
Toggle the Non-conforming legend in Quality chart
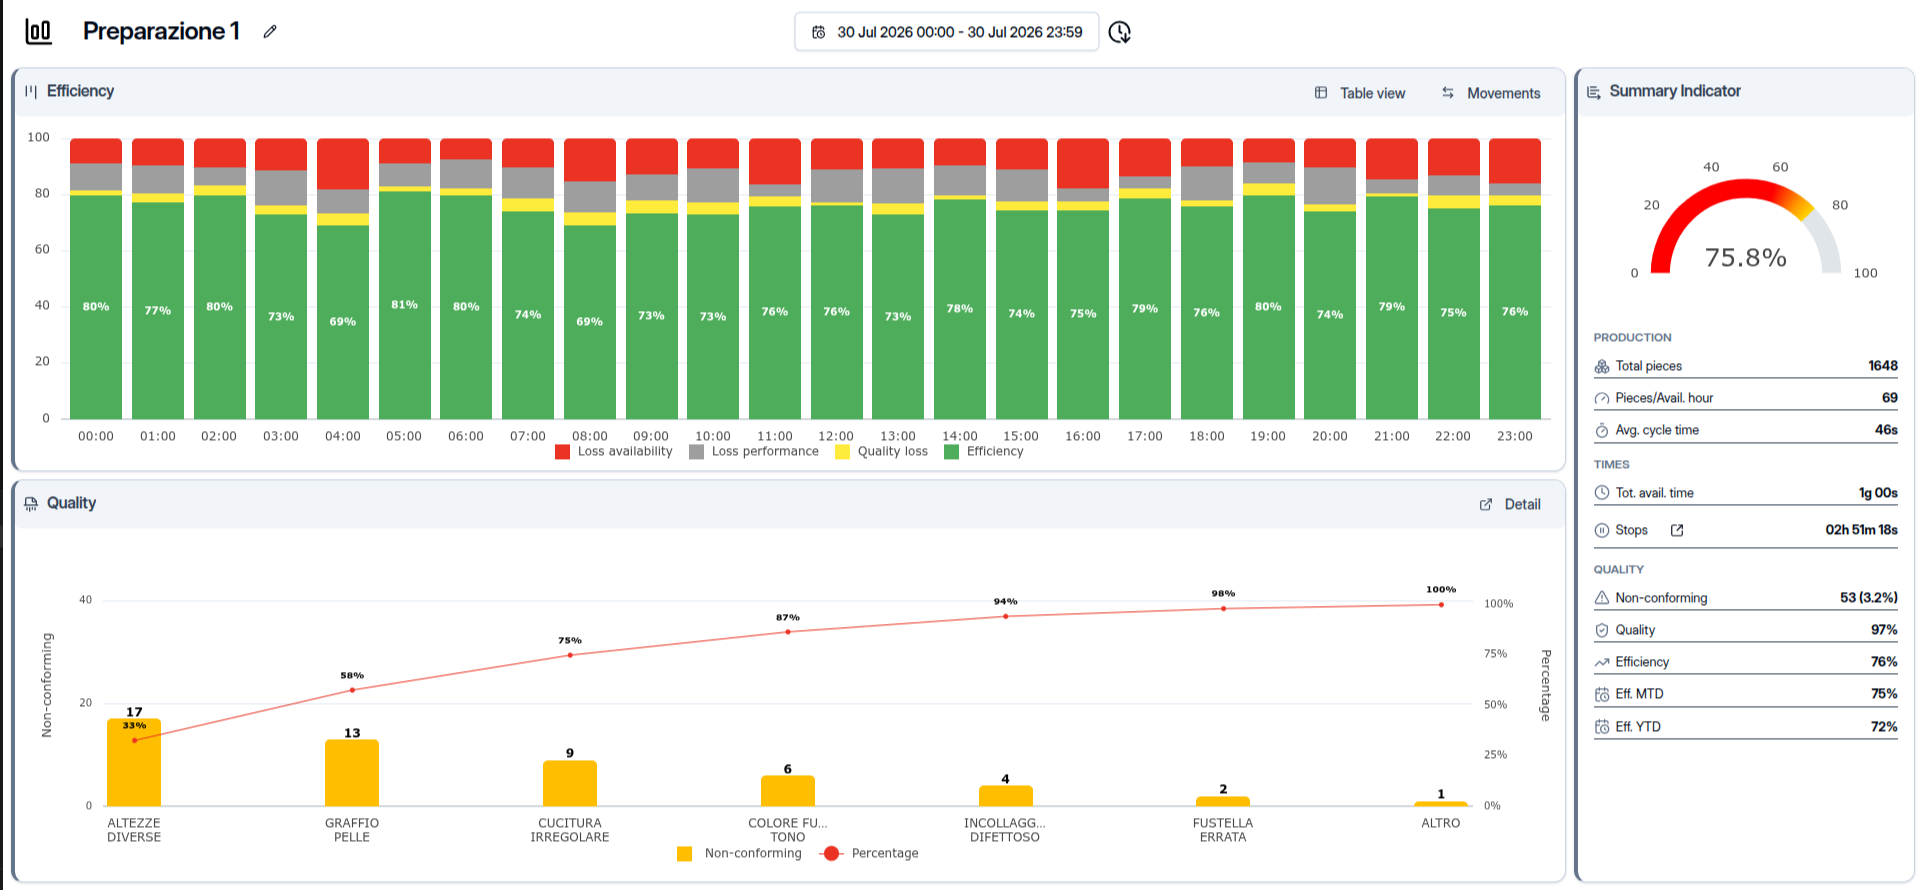coord(740,854)
